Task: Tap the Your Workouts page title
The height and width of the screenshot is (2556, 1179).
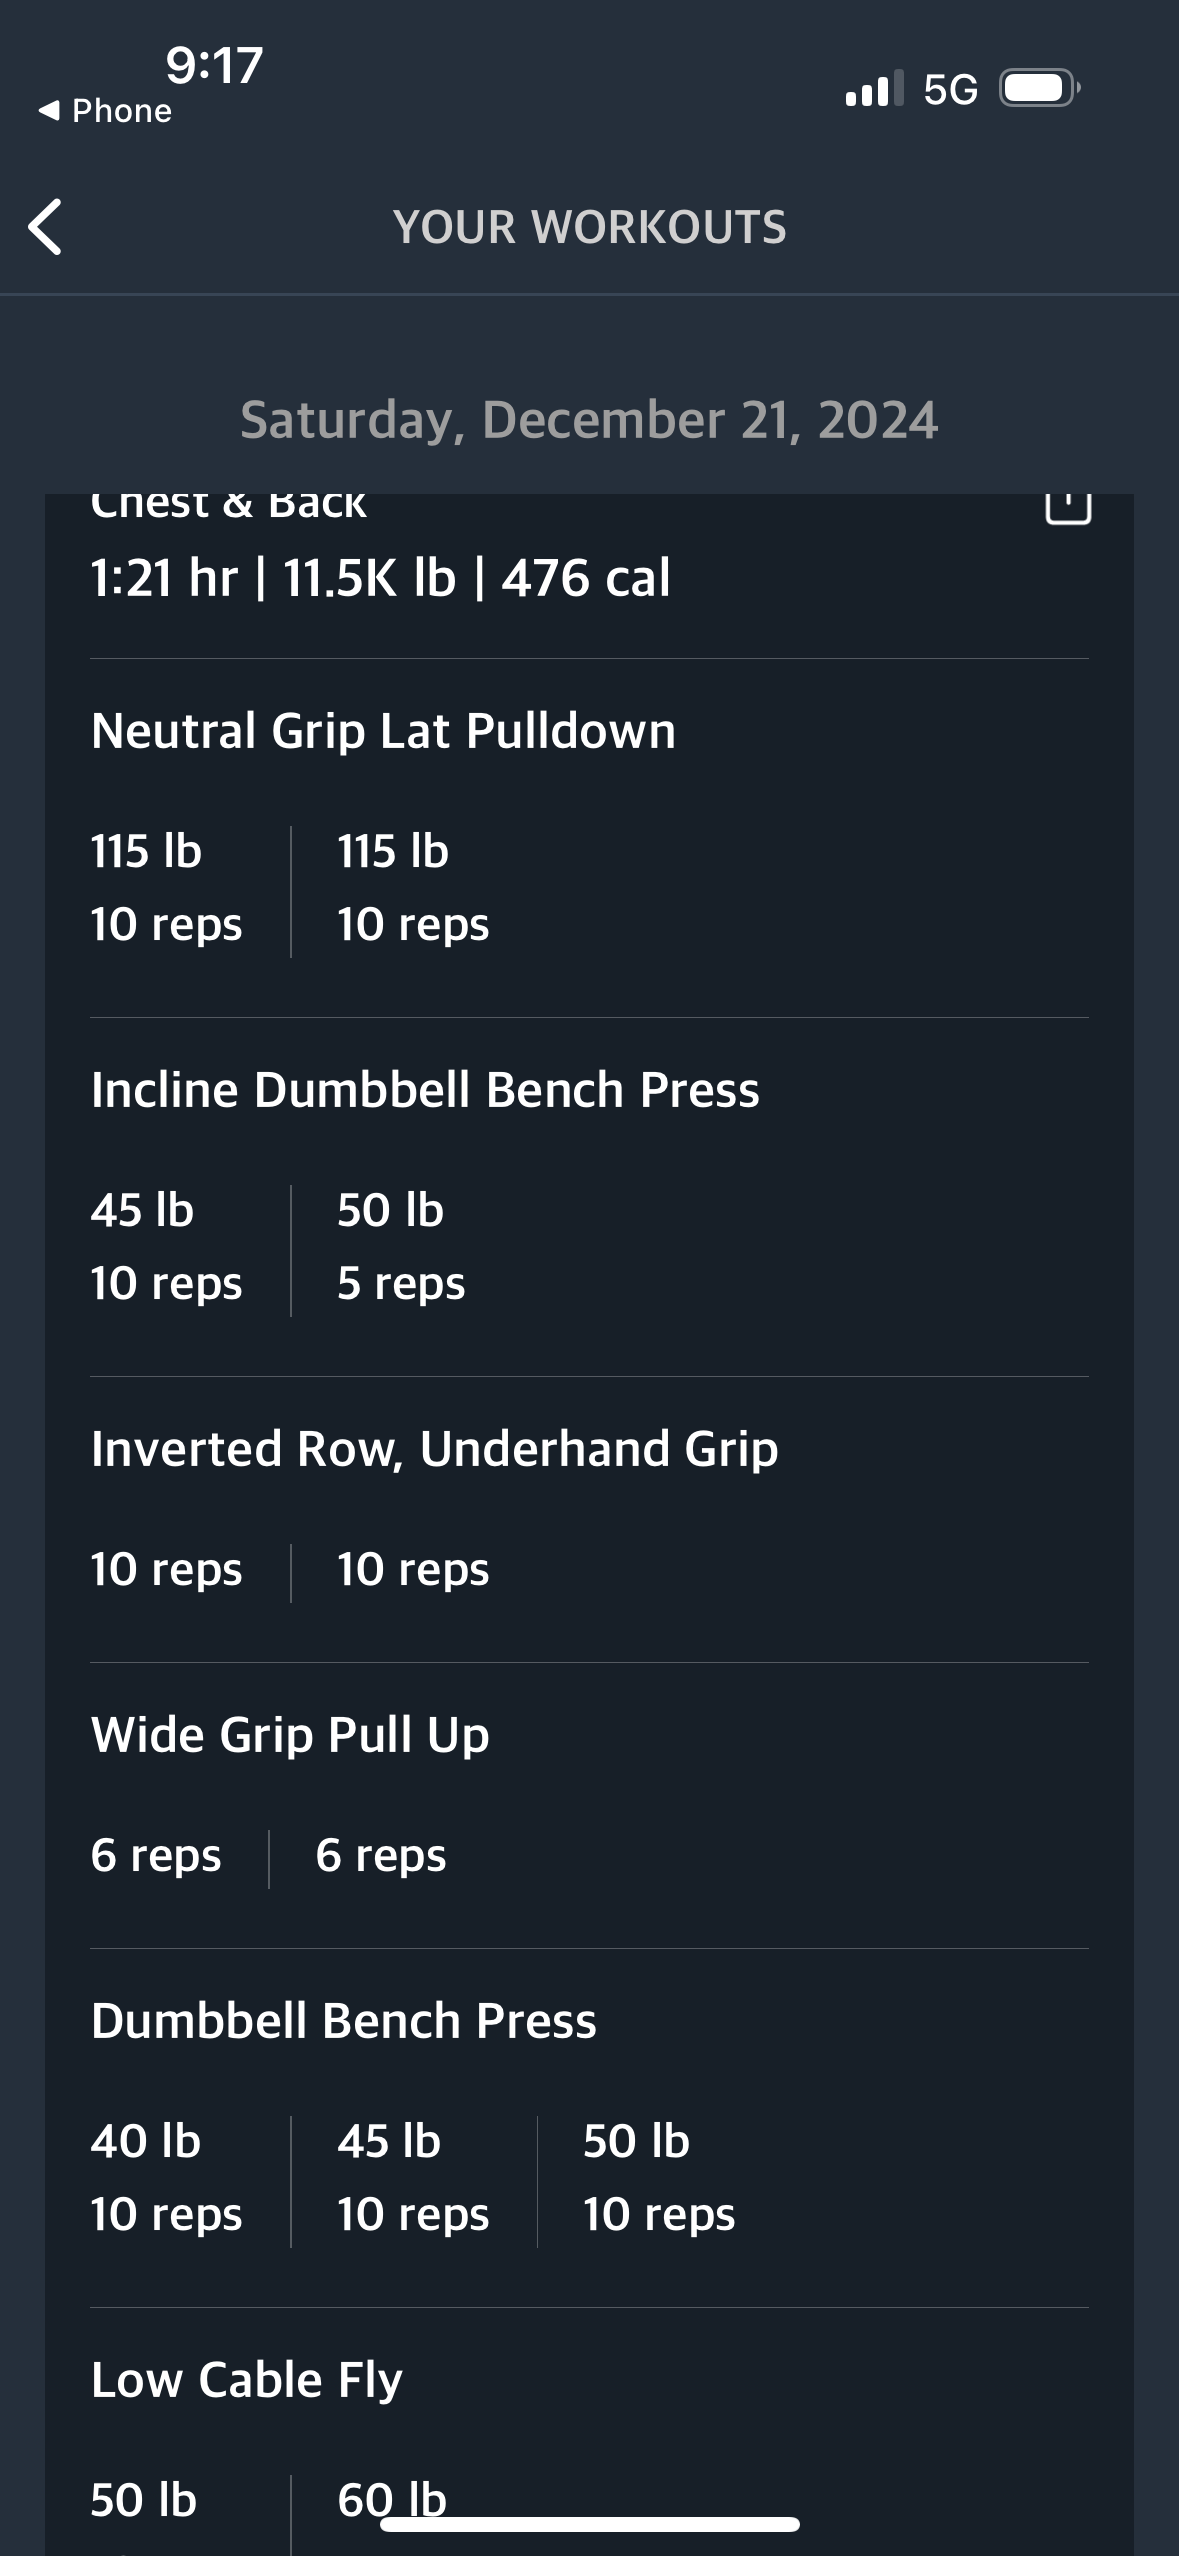Action: pos(589,227)
